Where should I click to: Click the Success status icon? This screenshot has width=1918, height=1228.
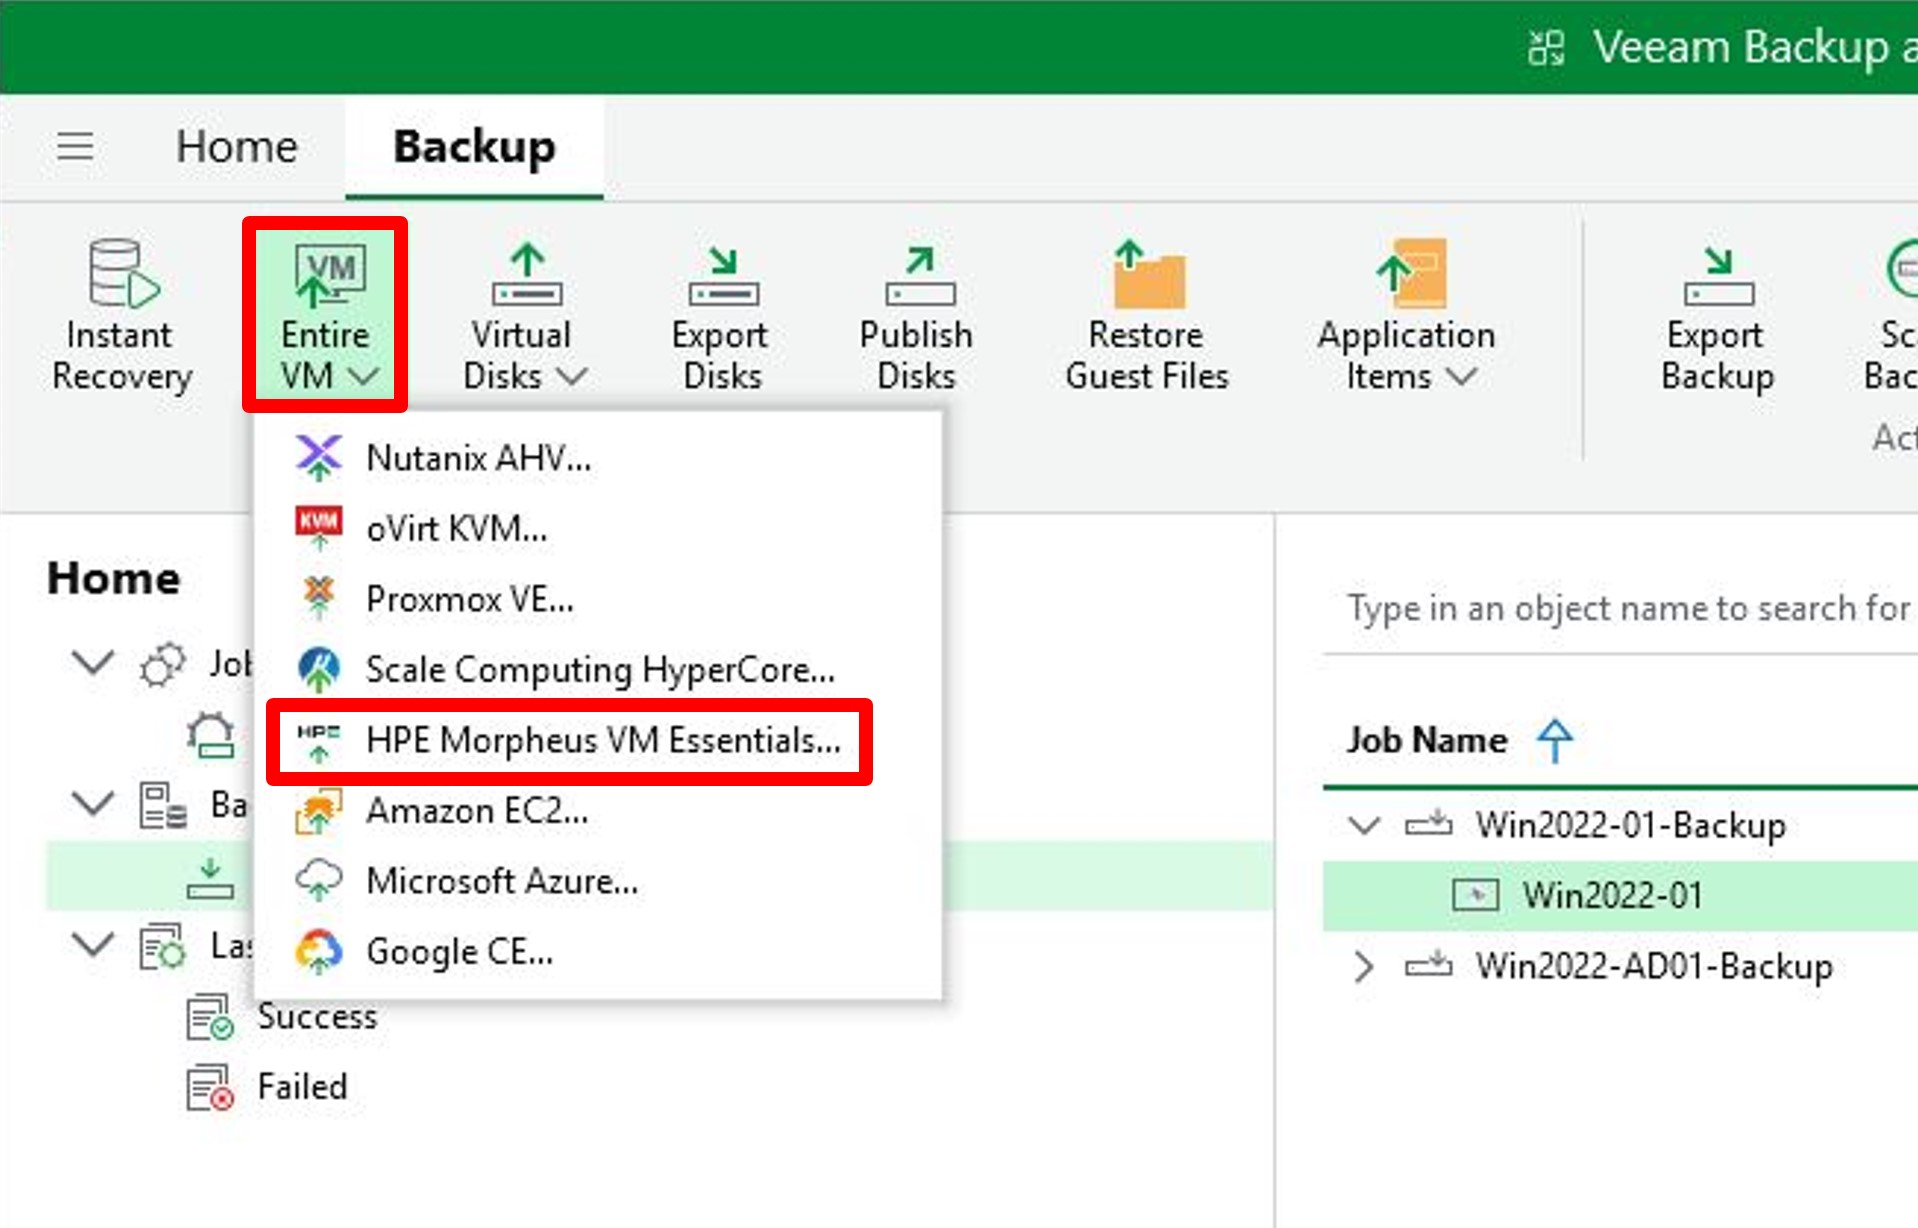(210, 1017)
